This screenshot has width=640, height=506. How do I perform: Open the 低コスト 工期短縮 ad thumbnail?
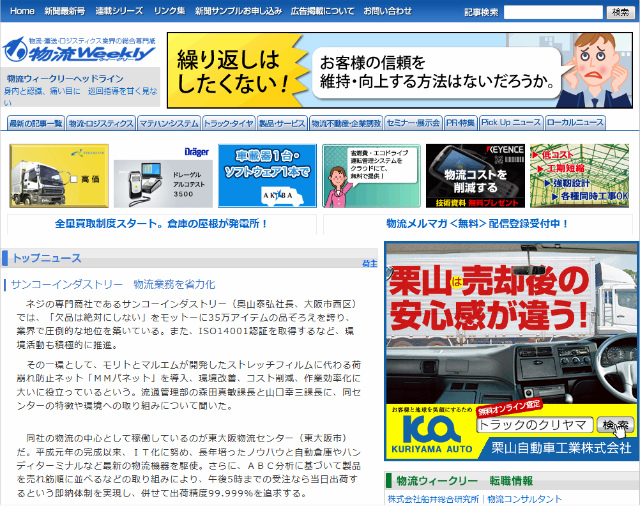[579, 176]
